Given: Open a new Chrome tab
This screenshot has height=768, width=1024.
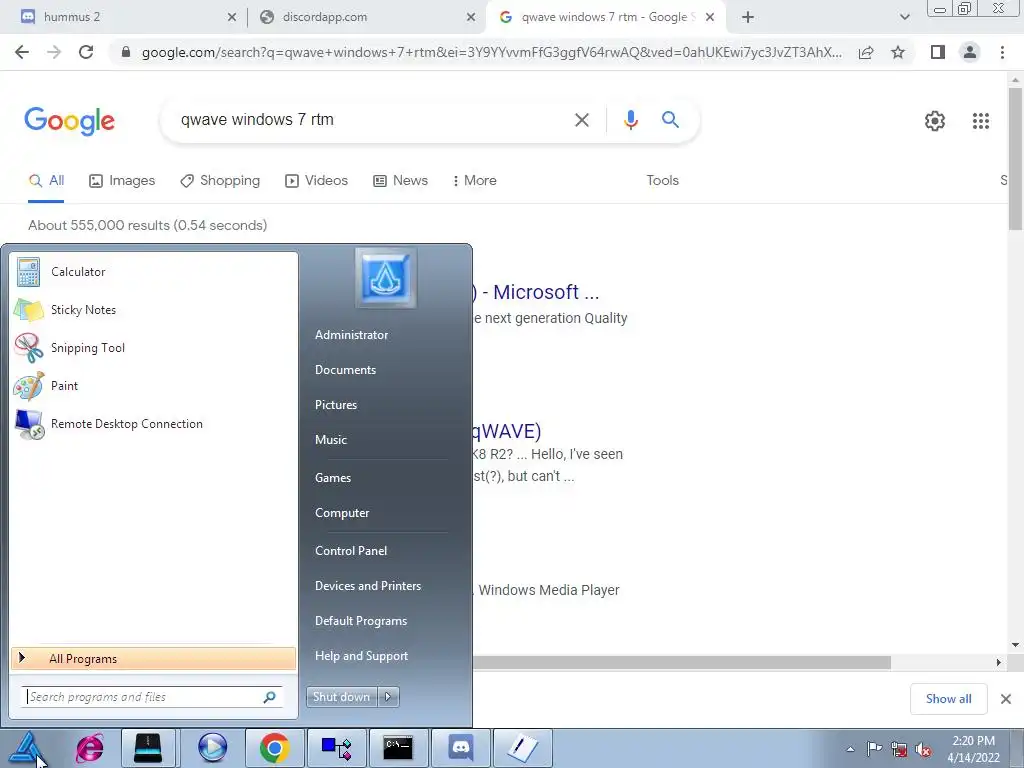Looking at the screenshot, I should 748,18.
